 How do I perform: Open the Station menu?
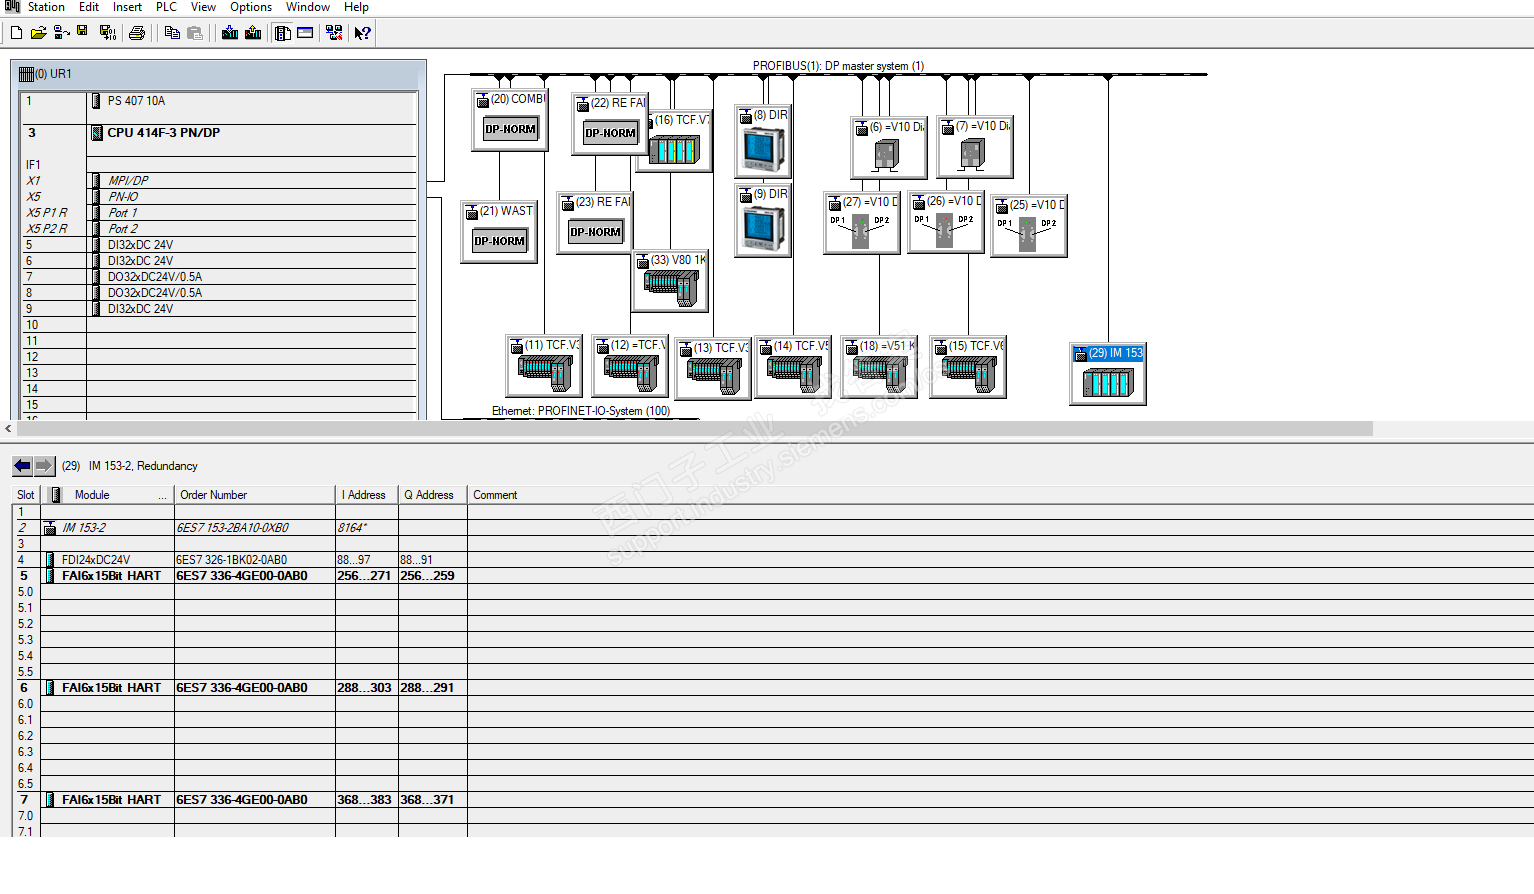pos(46,7)
